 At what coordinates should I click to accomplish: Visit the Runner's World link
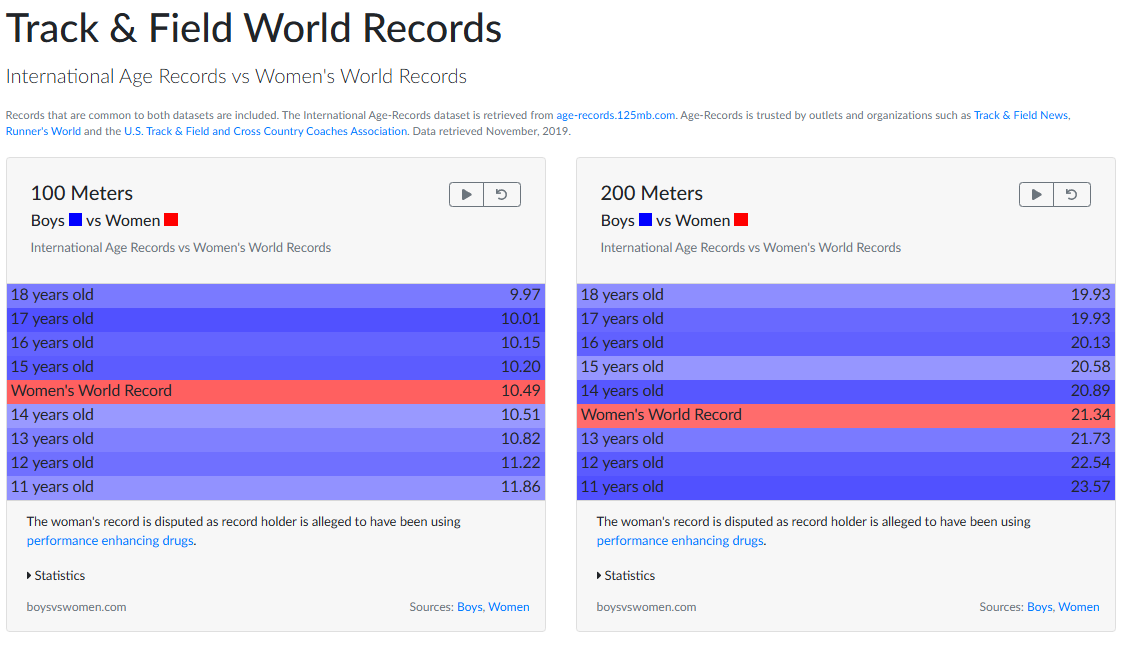(x=43, y=131)
